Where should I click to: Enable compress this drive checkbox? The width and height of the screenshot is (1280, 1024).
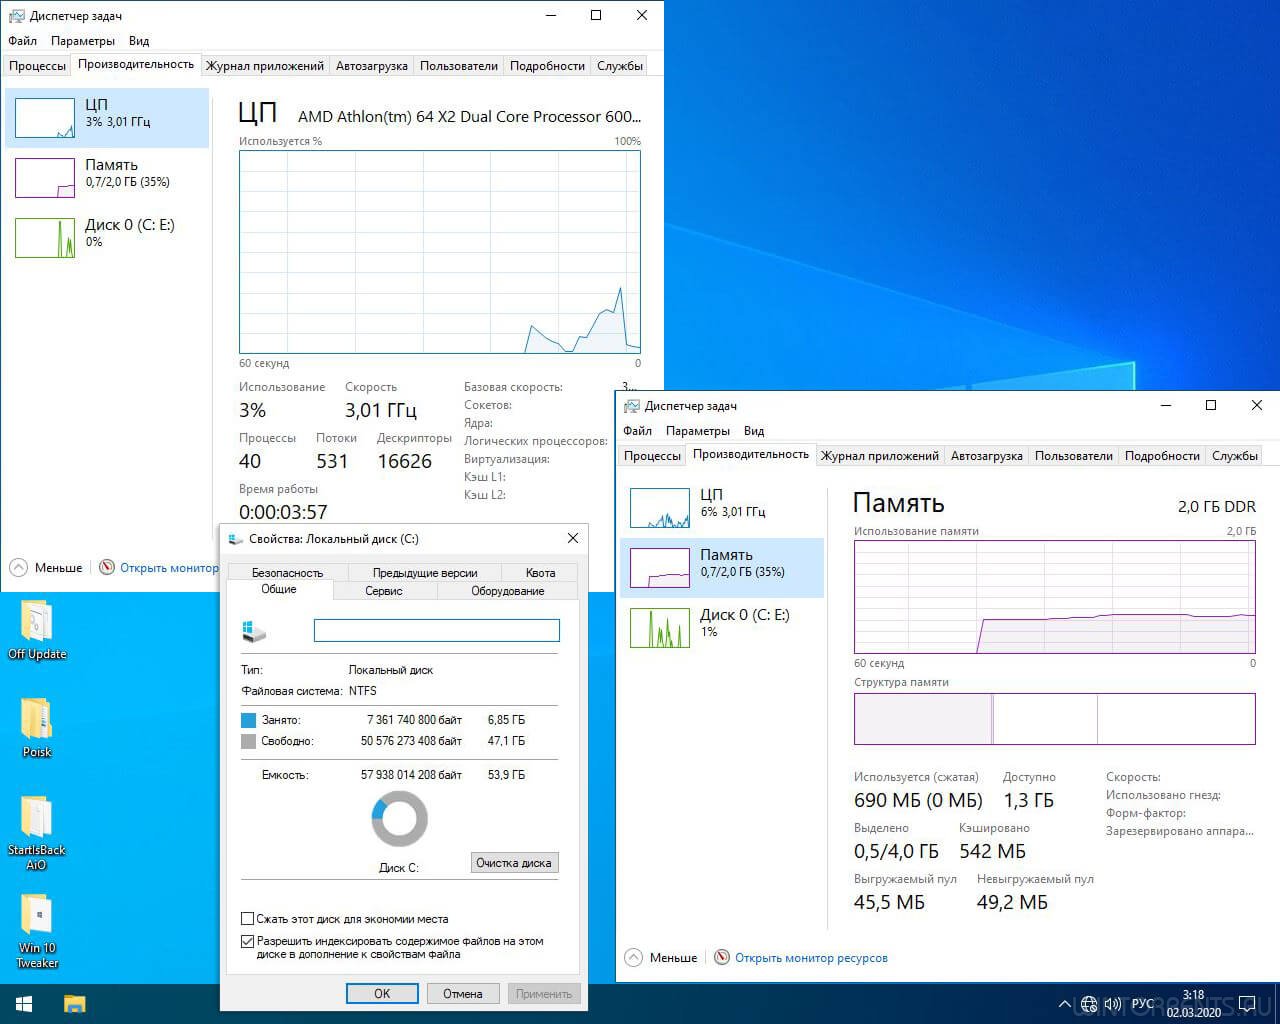(247, 919)
